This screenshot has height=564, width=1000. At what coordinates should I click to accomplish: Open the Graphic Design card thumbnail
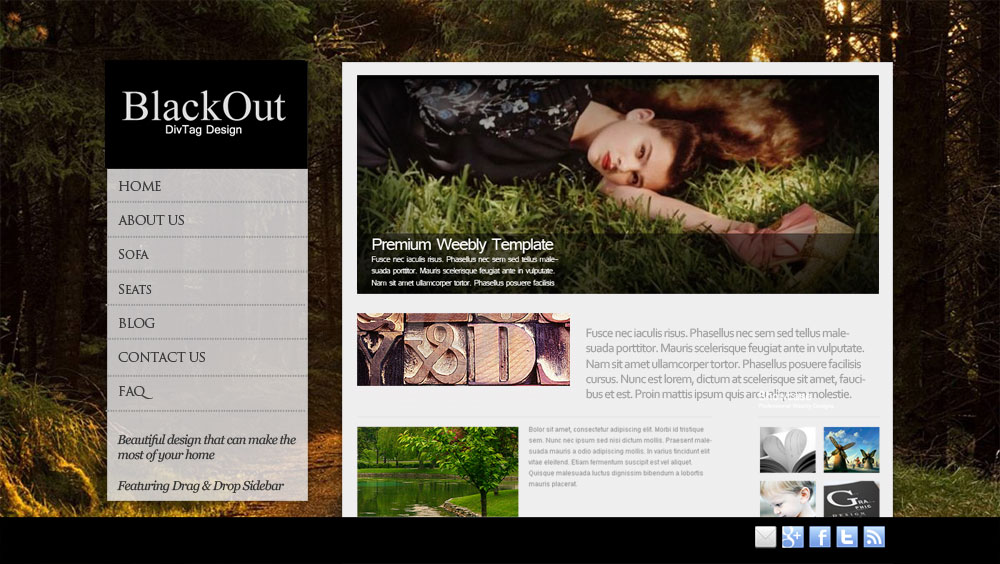[851, 498]
